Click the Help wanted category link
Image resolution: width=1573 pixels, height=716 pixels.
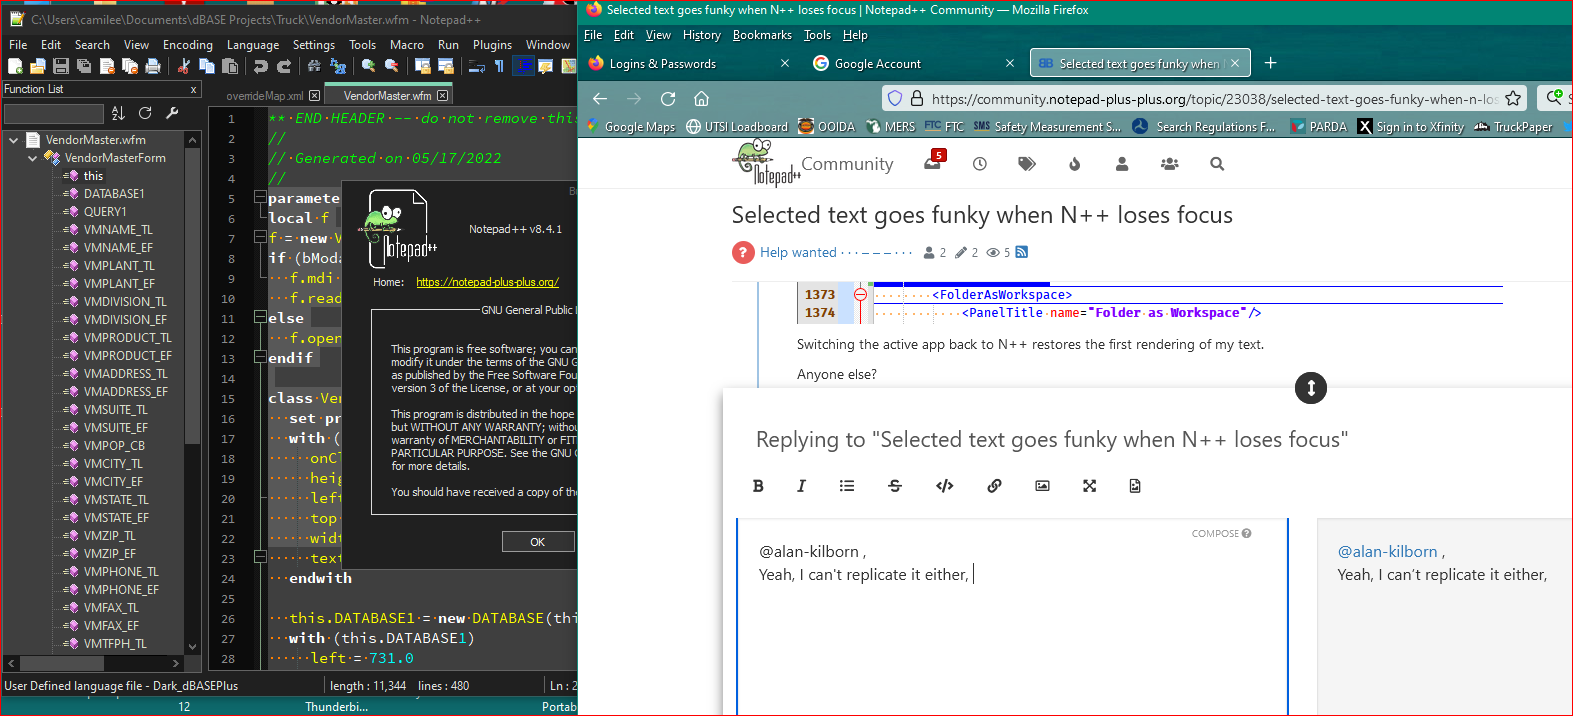(x=798, y=252)
